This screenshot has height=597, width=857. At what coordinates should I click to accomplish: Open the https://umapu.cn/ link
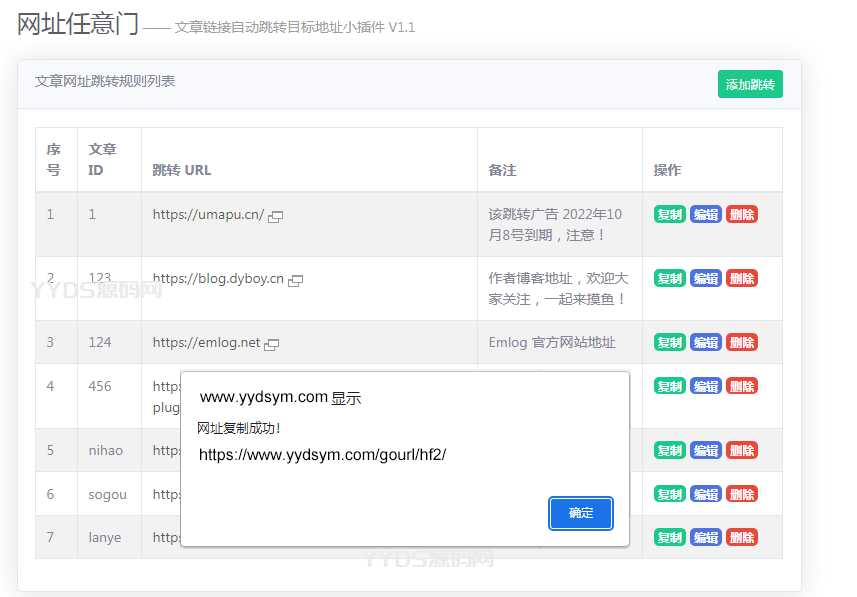208,214
